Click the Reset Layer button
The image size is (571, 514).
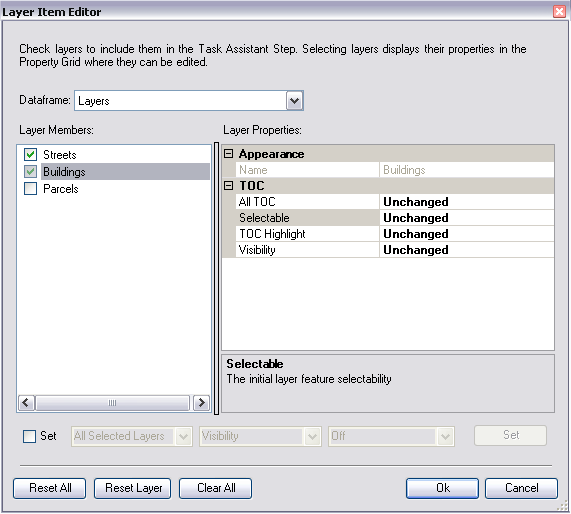click(x=133, y=488)
